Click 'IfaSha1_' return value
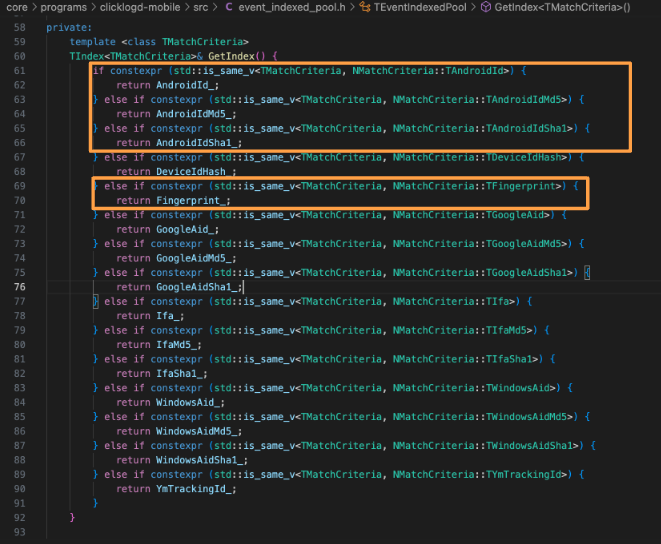 click(x=180, y=374)
